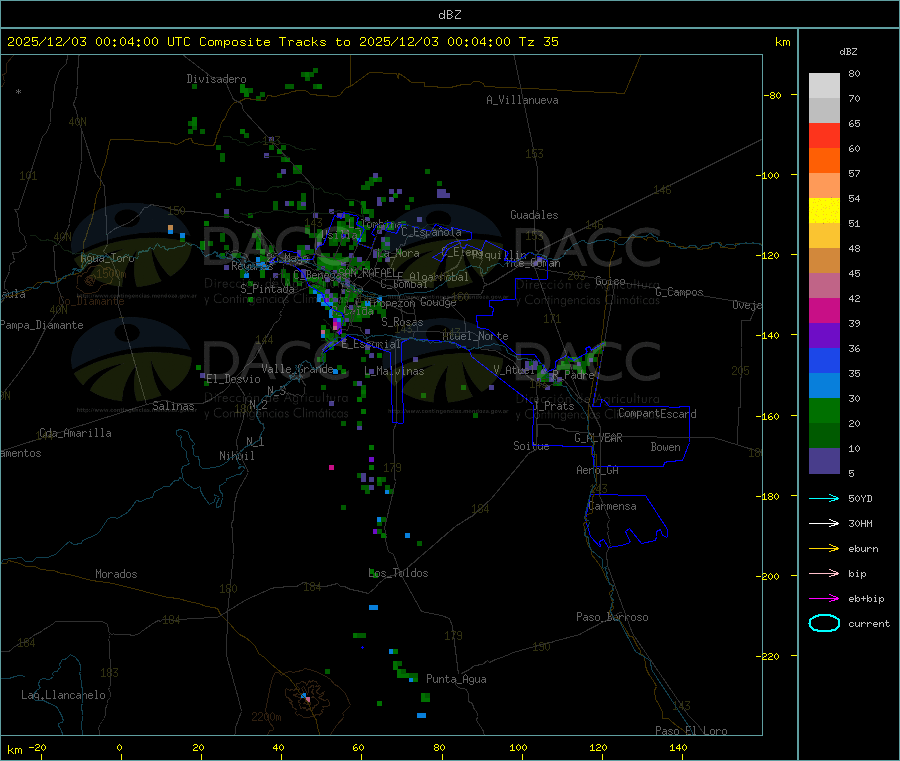Viewport: 900px width, 761px height.
Task: Click the 60 dBZ orange color swatch
Action: (x=824, y=161)
